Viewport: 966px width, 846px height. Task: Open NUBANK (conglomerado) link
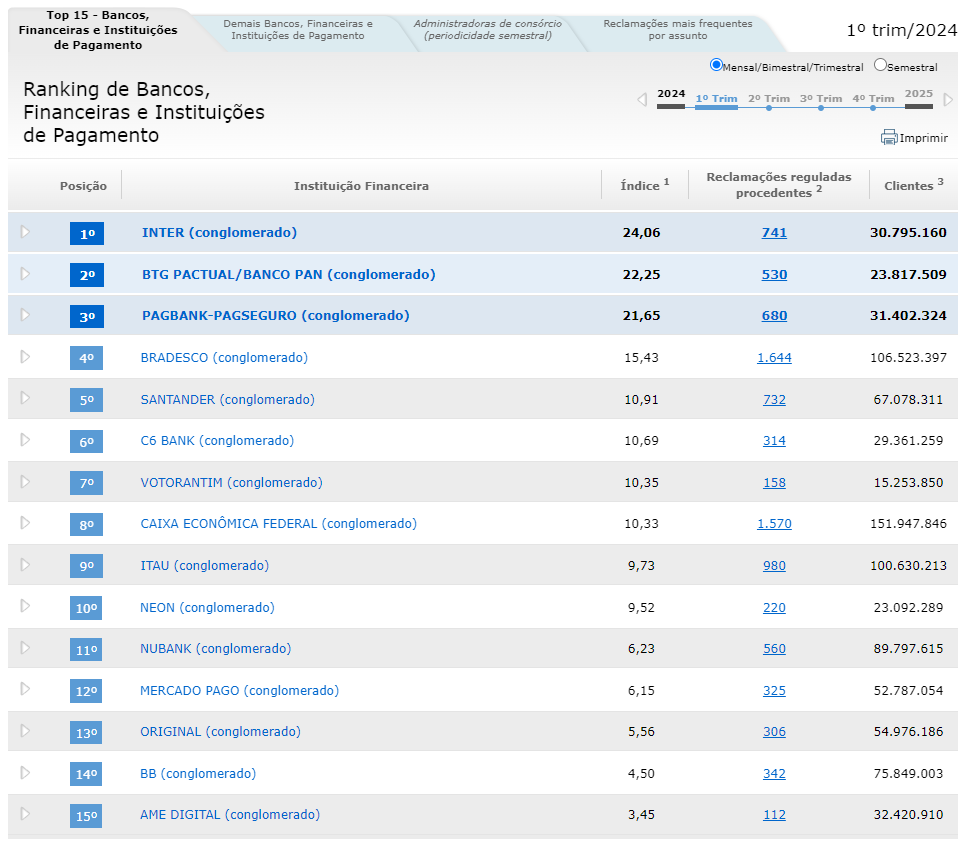(216, 648)
